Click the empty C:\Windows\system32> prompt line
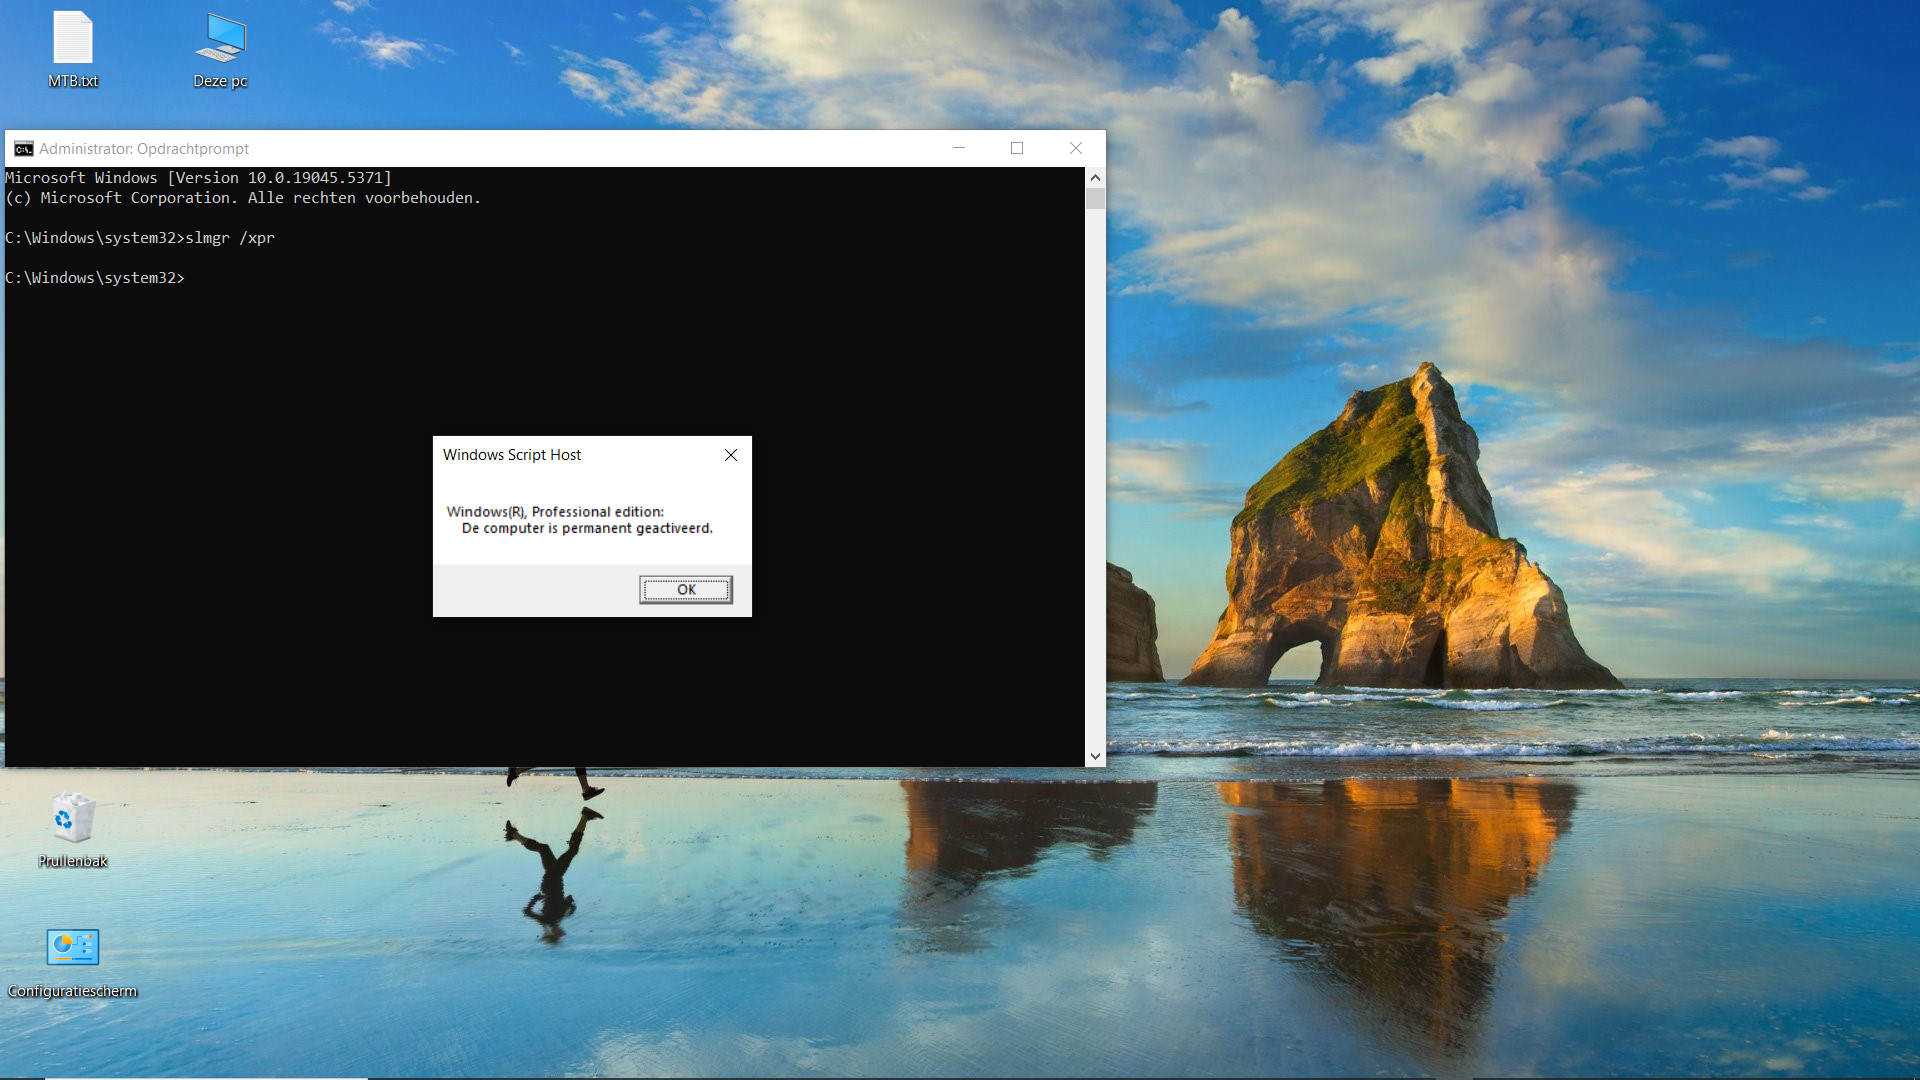Screen dimensions: 1920x1080 click(x=95, y=278)
